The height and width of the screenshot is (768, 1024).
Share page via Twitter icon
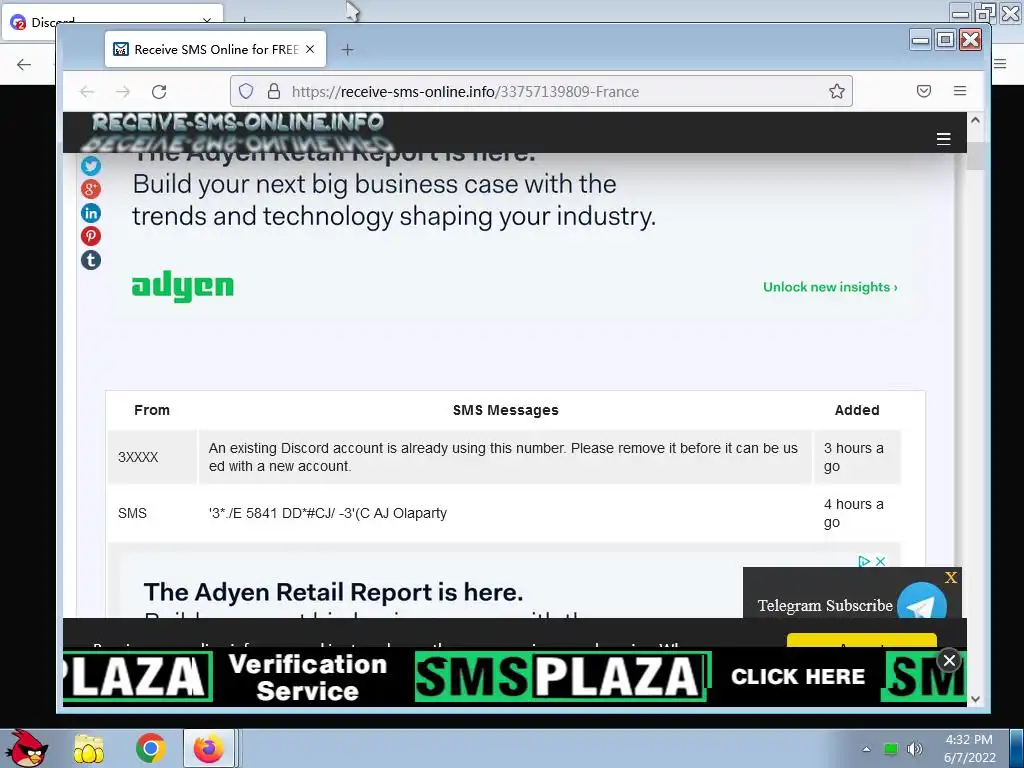pyautogui.click(x=91, y=166)
